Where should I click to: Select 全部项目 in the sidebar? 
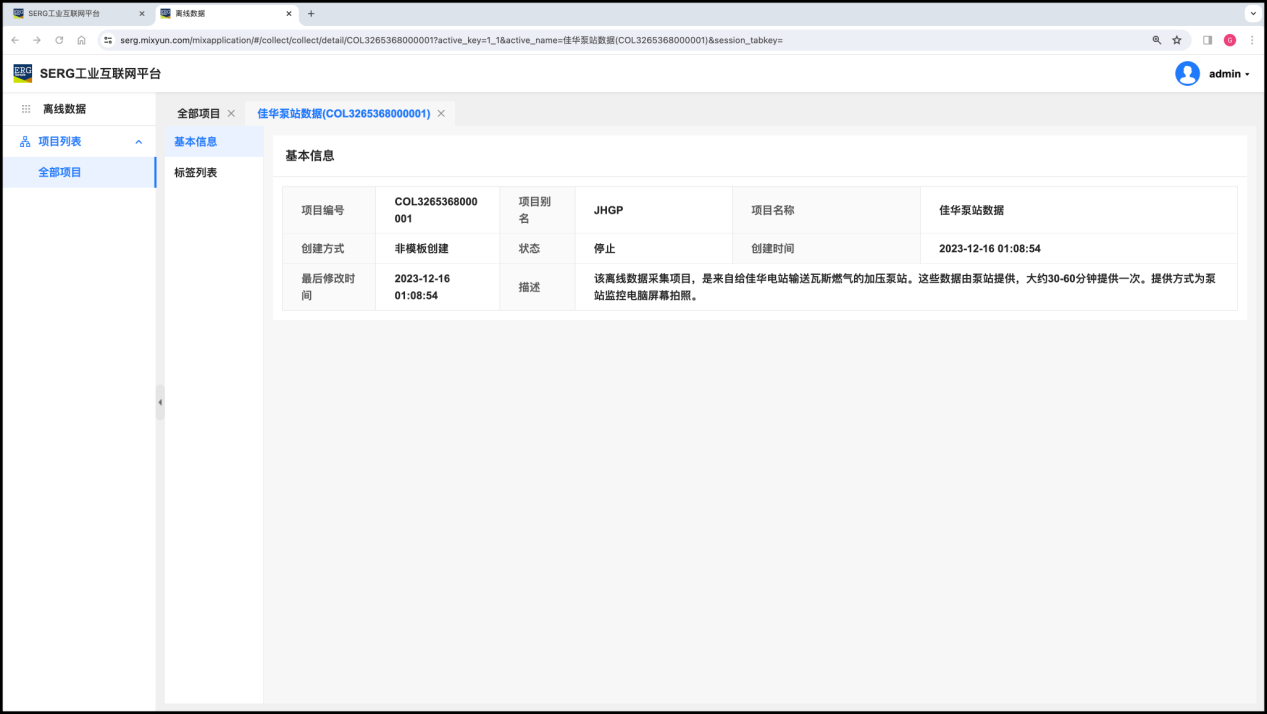[x=60, y=172]
